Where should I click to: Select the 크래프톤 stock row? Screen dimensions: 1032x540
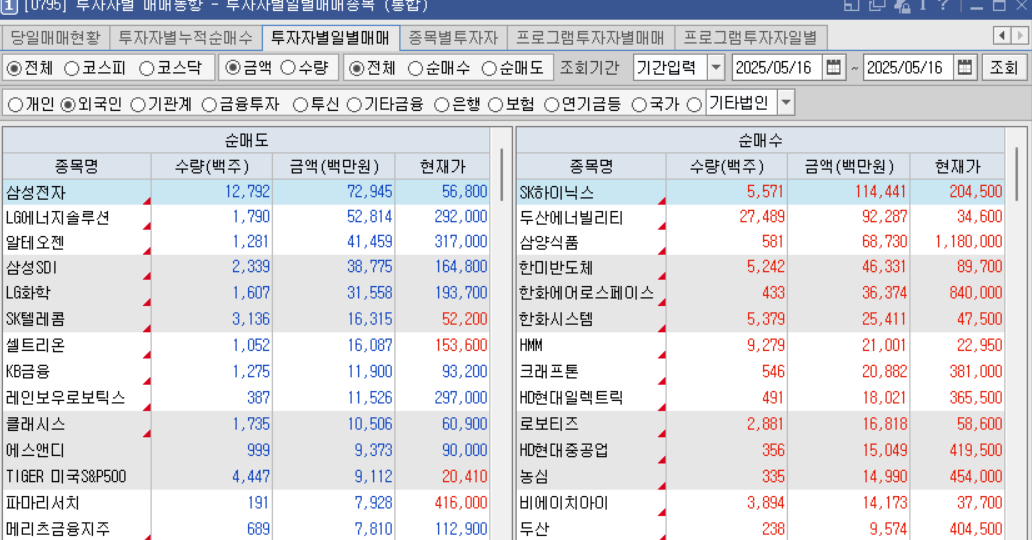point(761,371)
